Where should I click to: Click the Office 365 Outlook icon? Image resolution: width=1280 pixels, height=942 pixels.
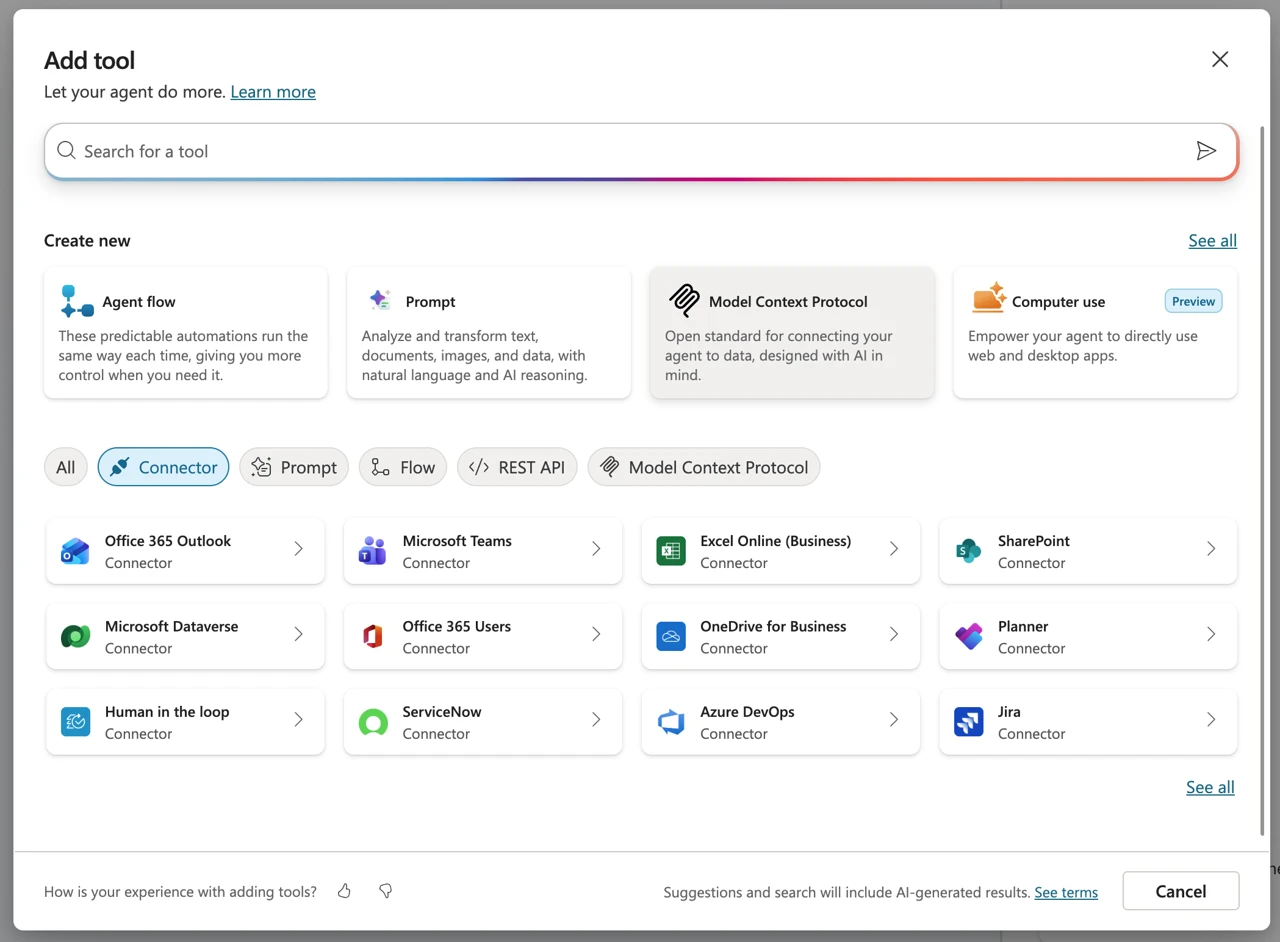[75, 551]
